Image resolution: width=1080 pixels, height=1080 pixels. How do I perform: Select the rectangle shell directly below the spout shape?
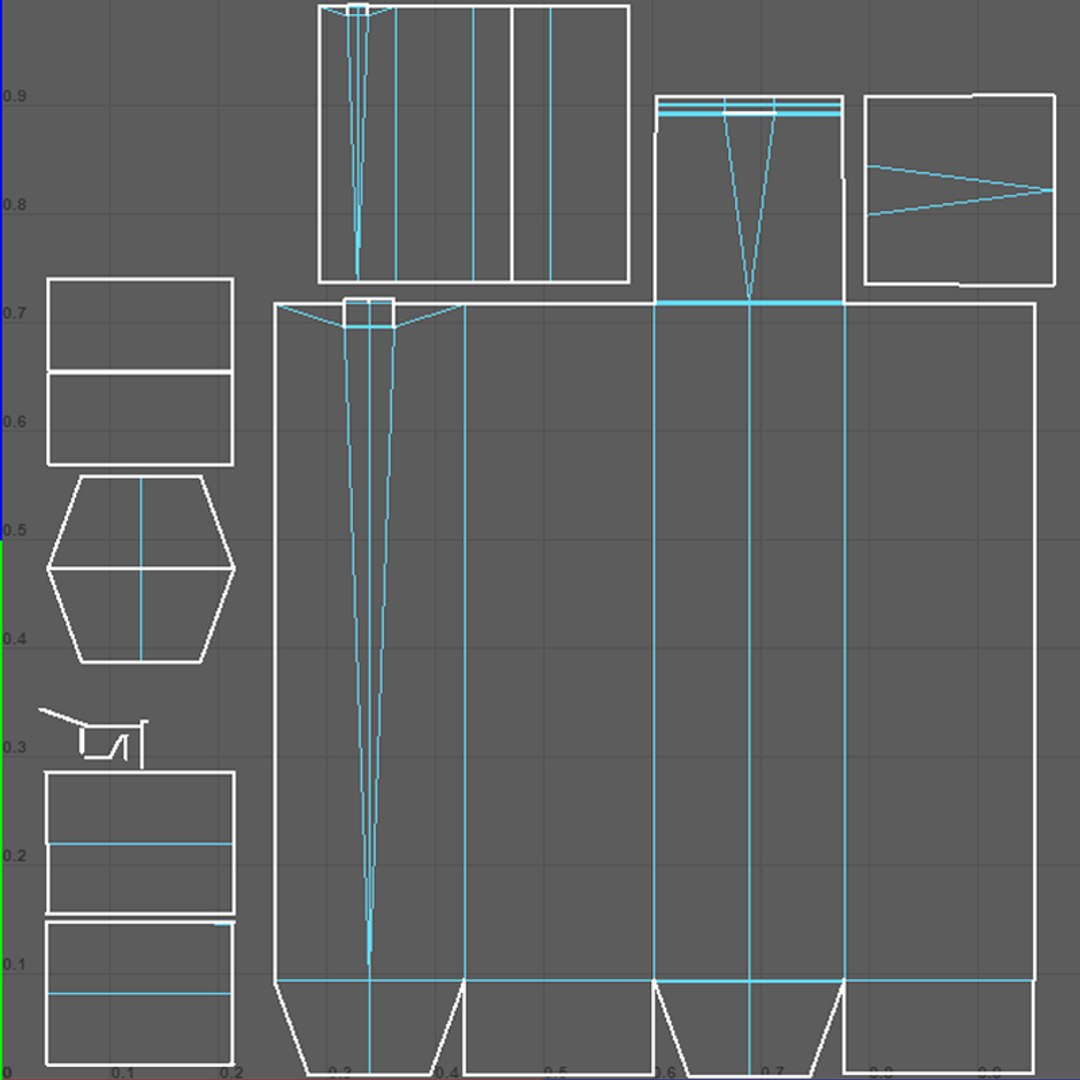[140, 843]
